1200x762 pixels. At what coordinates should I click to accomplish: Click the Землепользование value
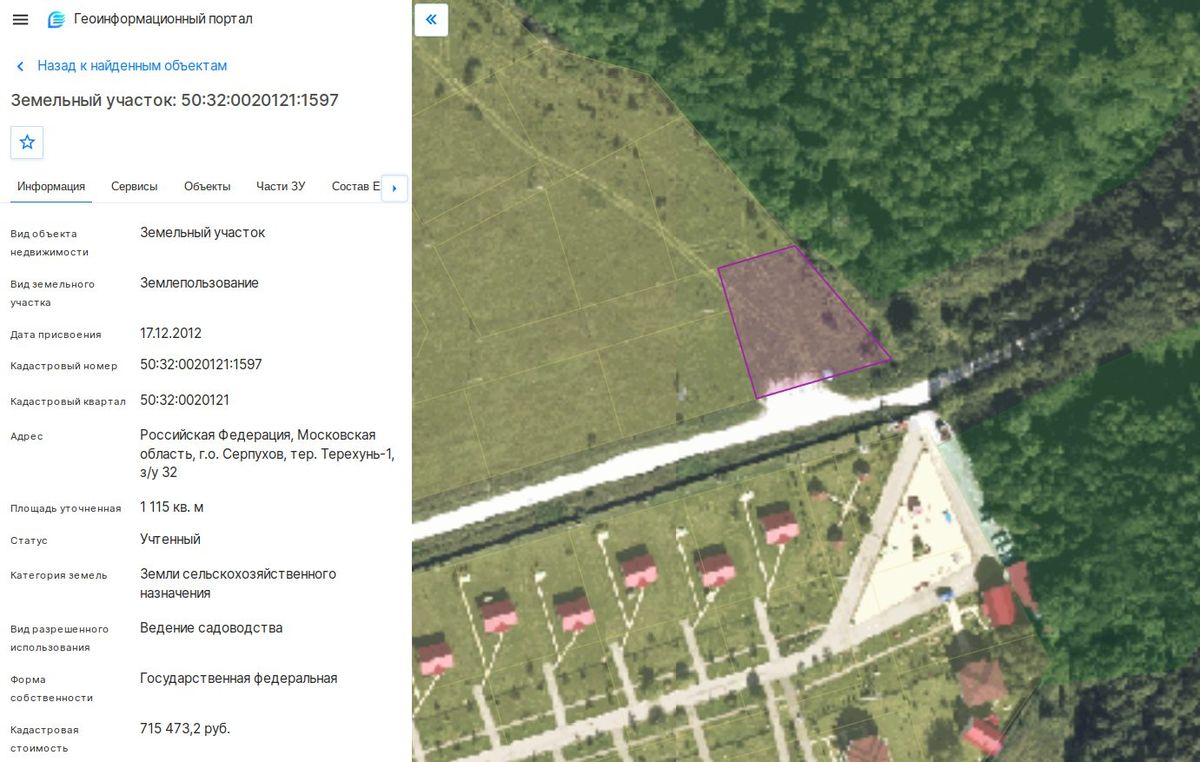pos(199,283)
